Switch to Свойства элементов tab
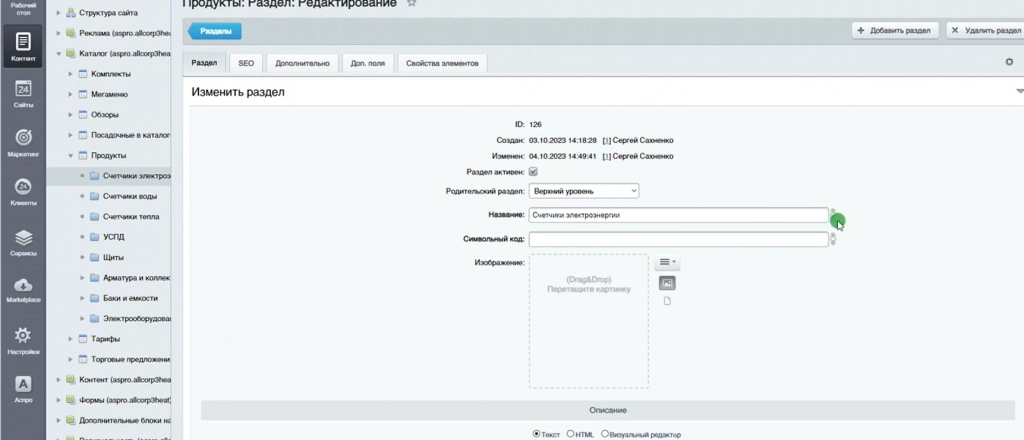Image resolution: width=1024 pixels, height=440 pixels. click(442, 63)
